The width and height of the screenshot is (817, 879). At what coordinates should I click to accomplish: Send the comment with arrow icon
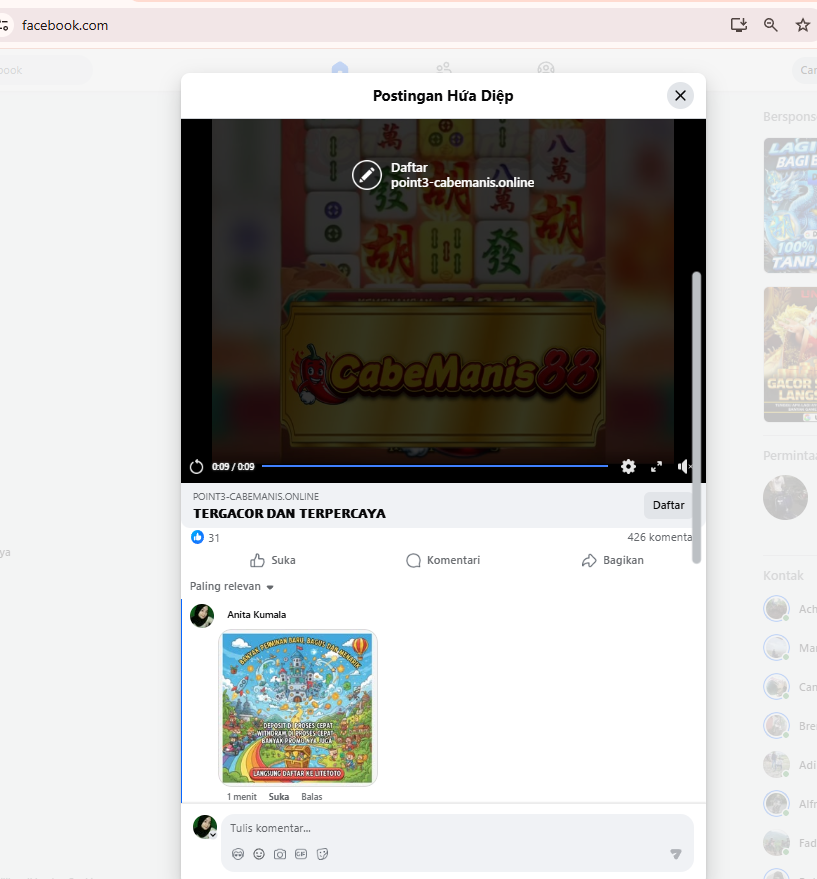click(676, 854)
